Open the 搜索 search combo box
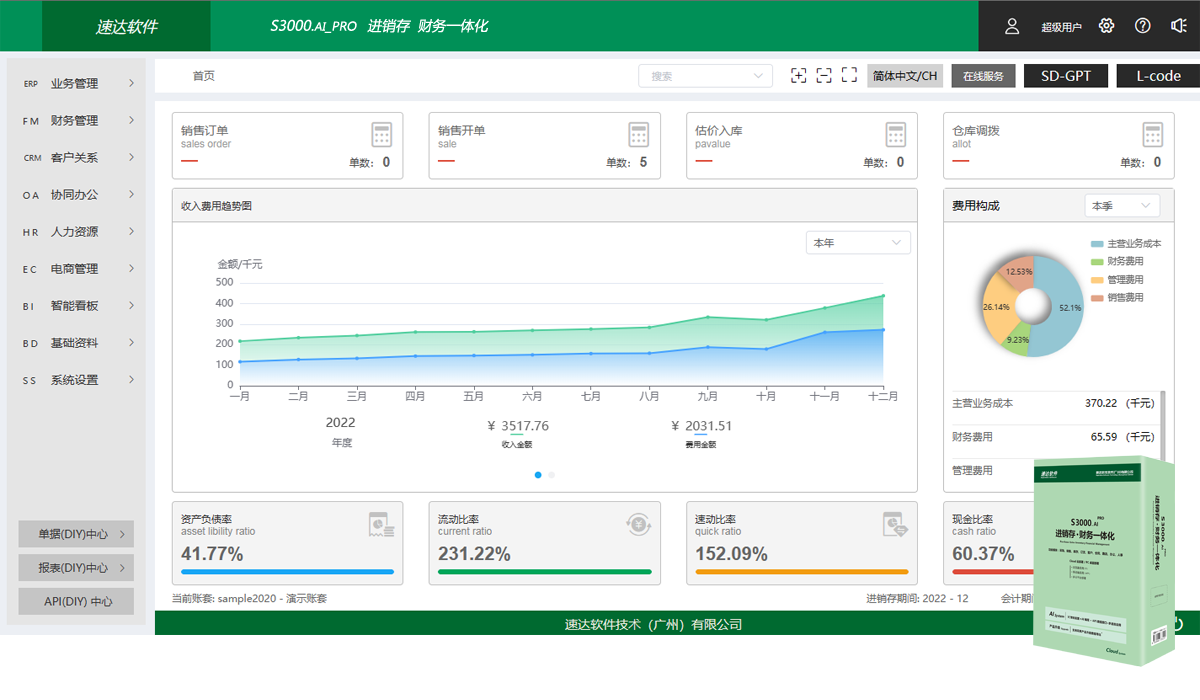This screenshot has width=1200, height=700. 706,76
